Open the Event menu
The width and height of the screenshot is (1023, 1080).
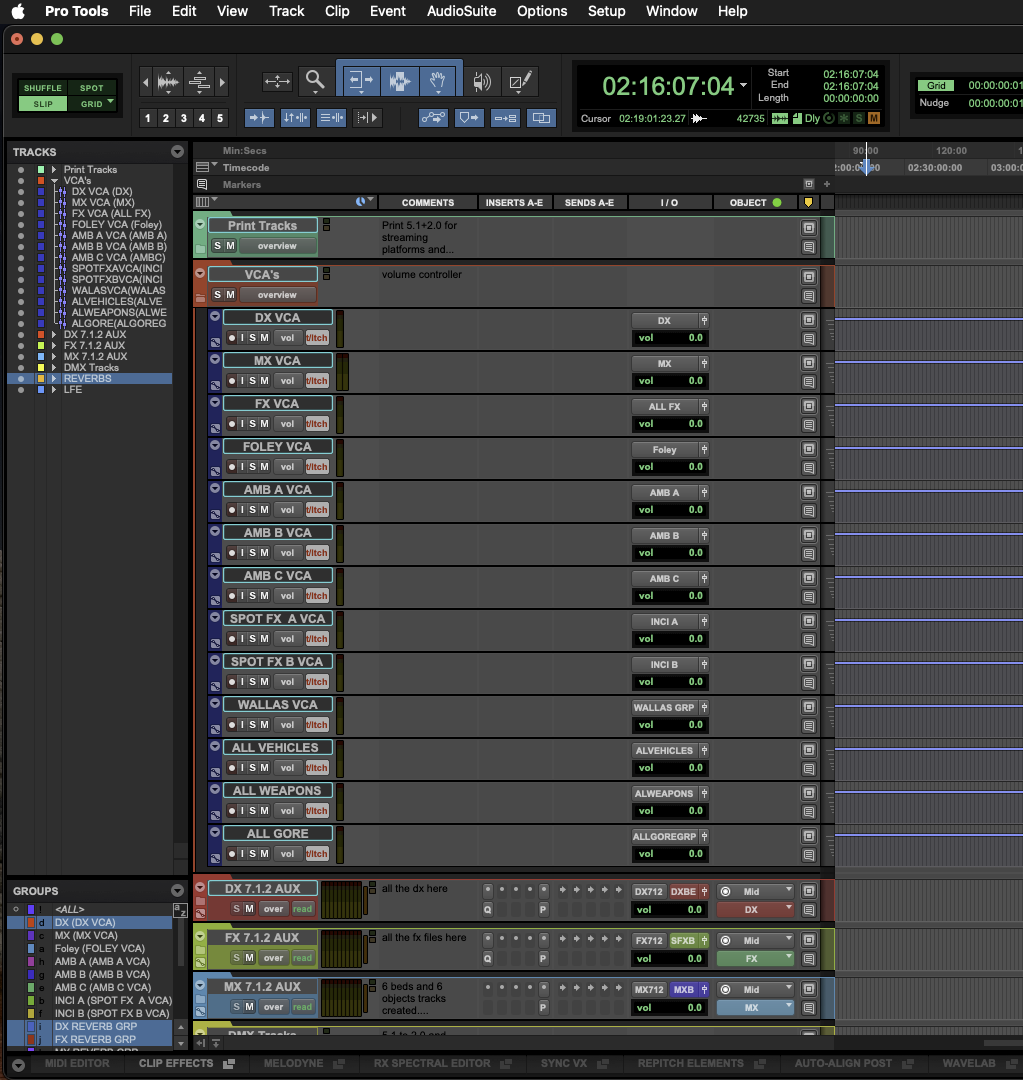388,11
